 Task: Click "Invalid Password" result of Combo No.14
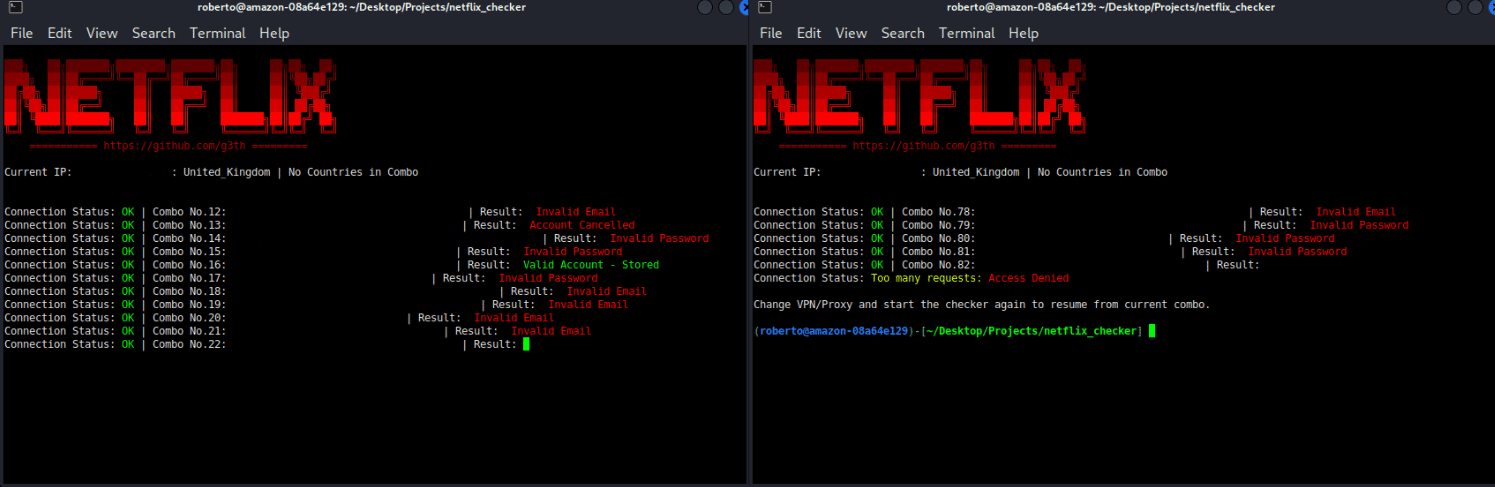659,238
